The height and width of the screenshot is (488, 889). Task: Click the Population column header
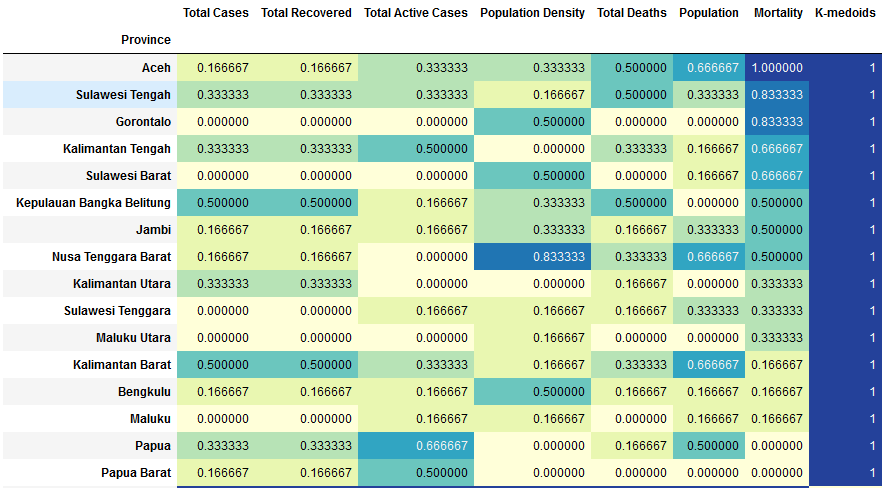709,13
